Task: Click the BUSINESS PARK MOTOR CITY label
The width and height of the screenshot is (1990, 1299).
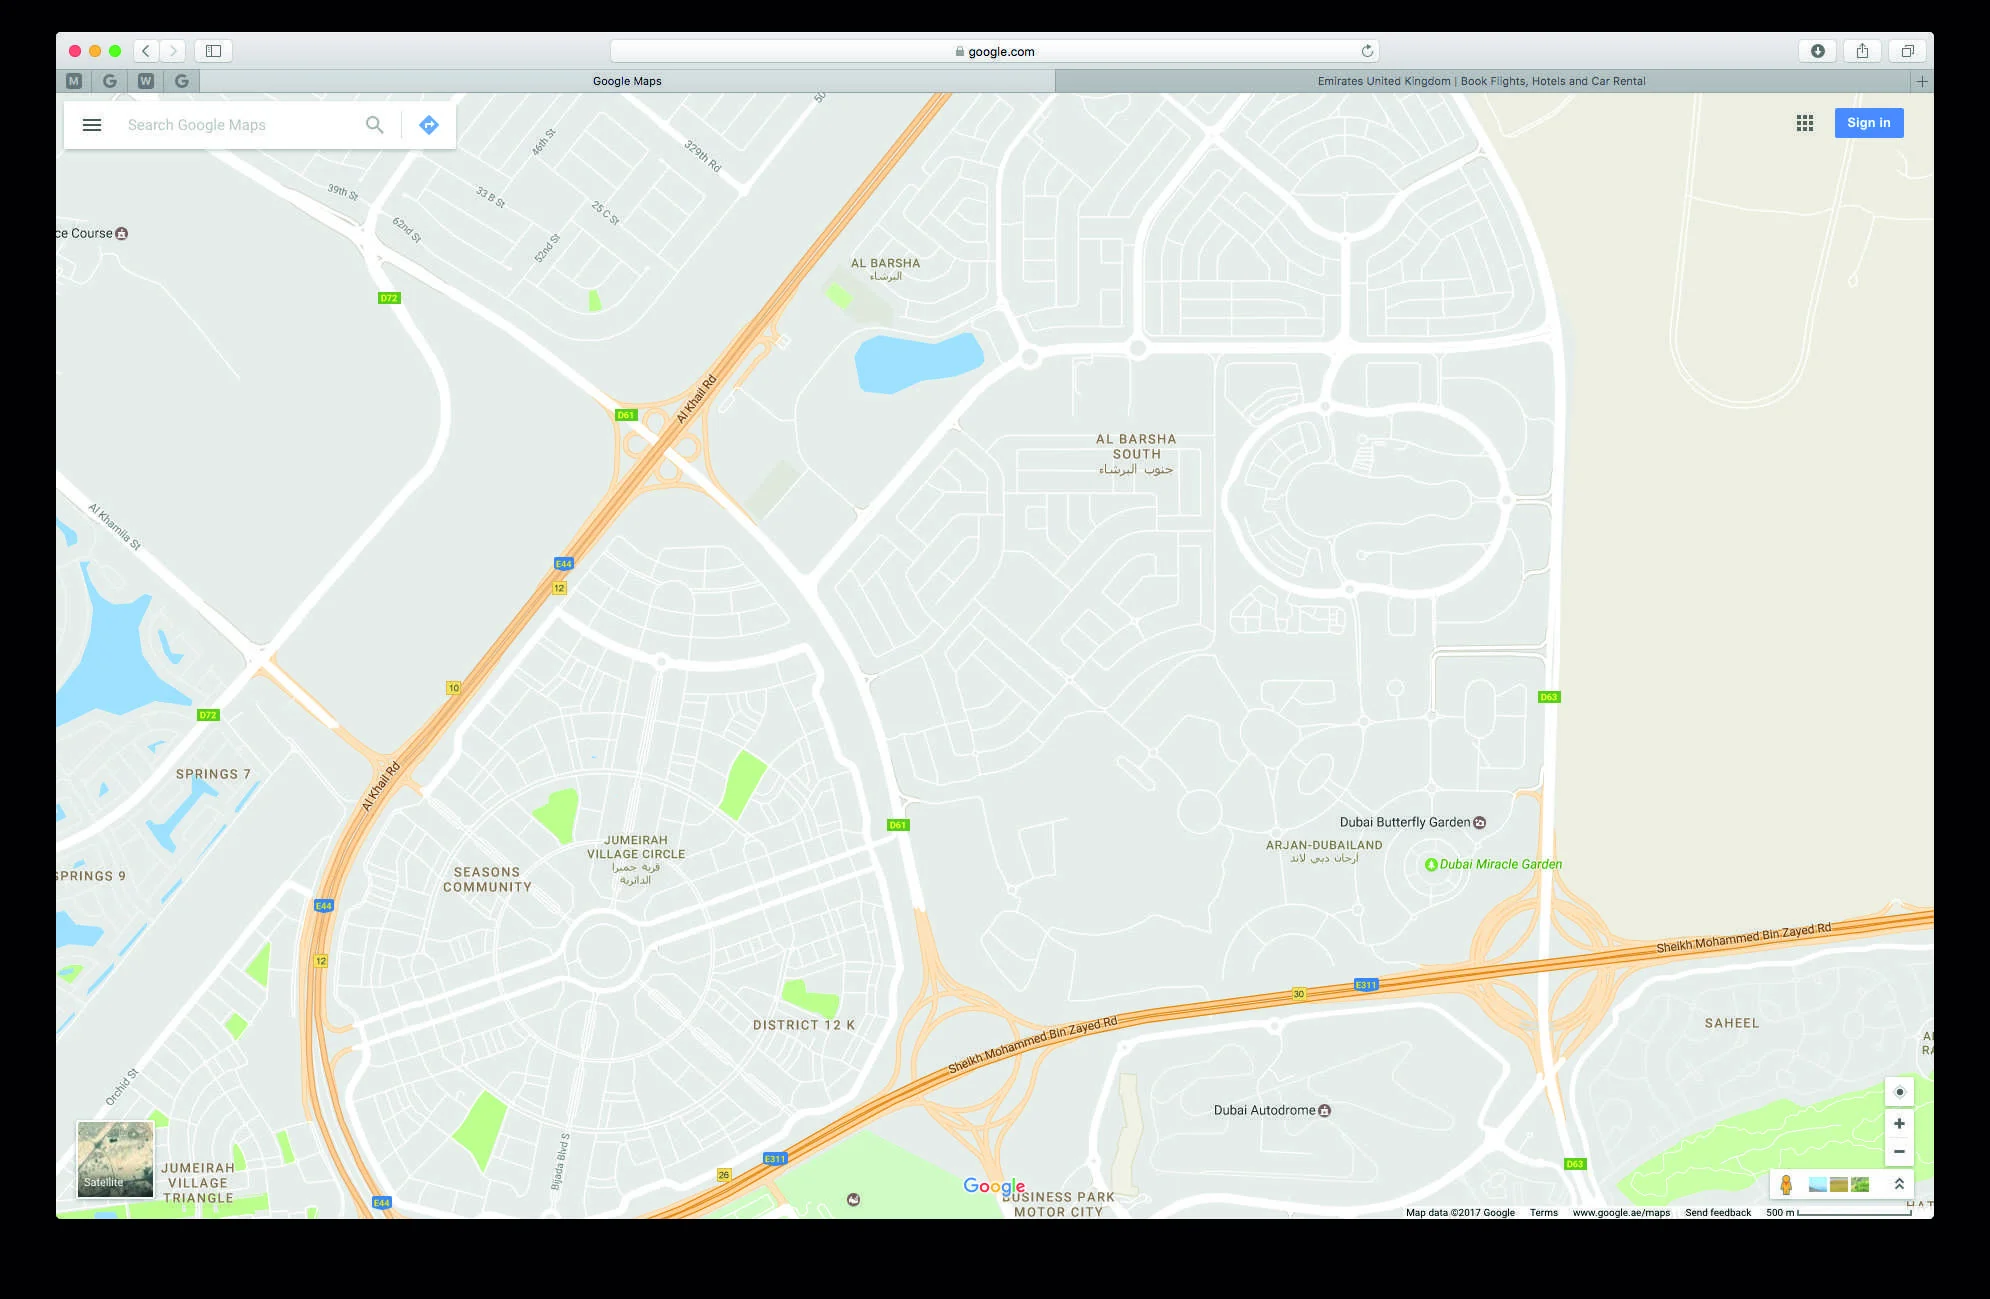Action: pyautogui.click(x=1058, y=1204)
